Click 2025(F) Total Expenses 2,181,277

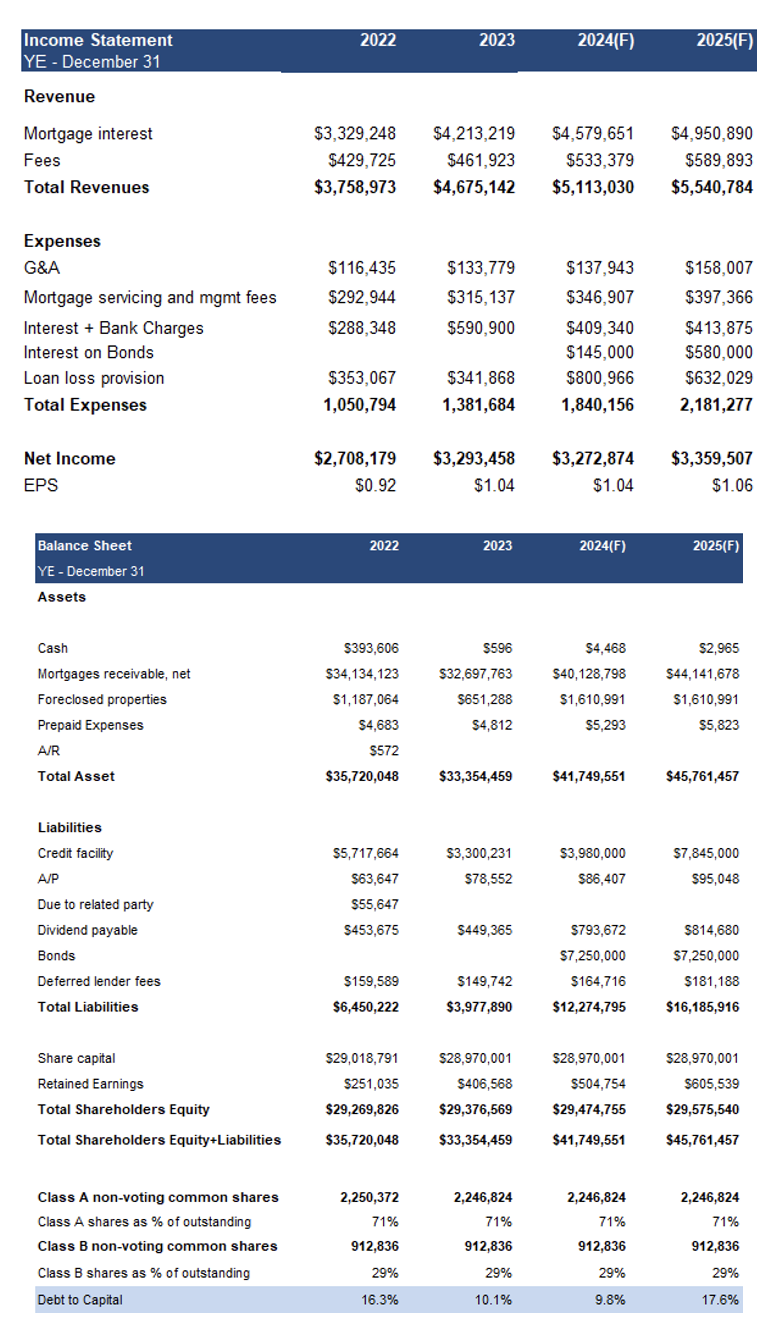click(716, 406)
